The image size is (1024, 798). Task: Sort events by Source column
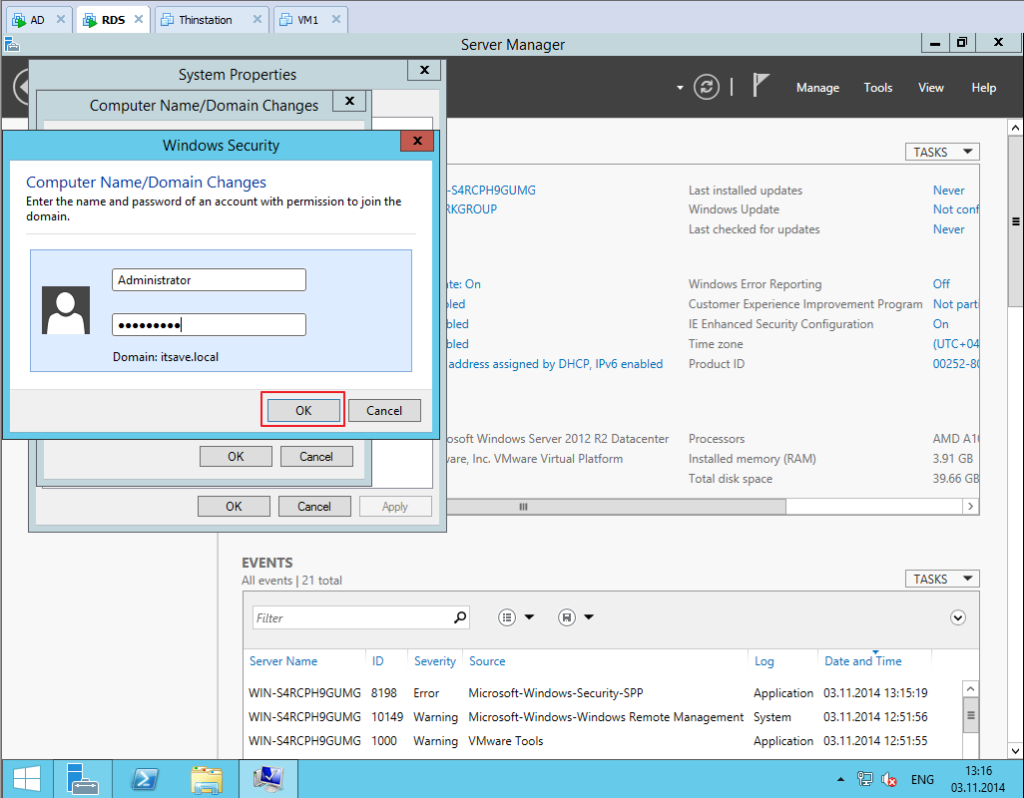[487, 661]
